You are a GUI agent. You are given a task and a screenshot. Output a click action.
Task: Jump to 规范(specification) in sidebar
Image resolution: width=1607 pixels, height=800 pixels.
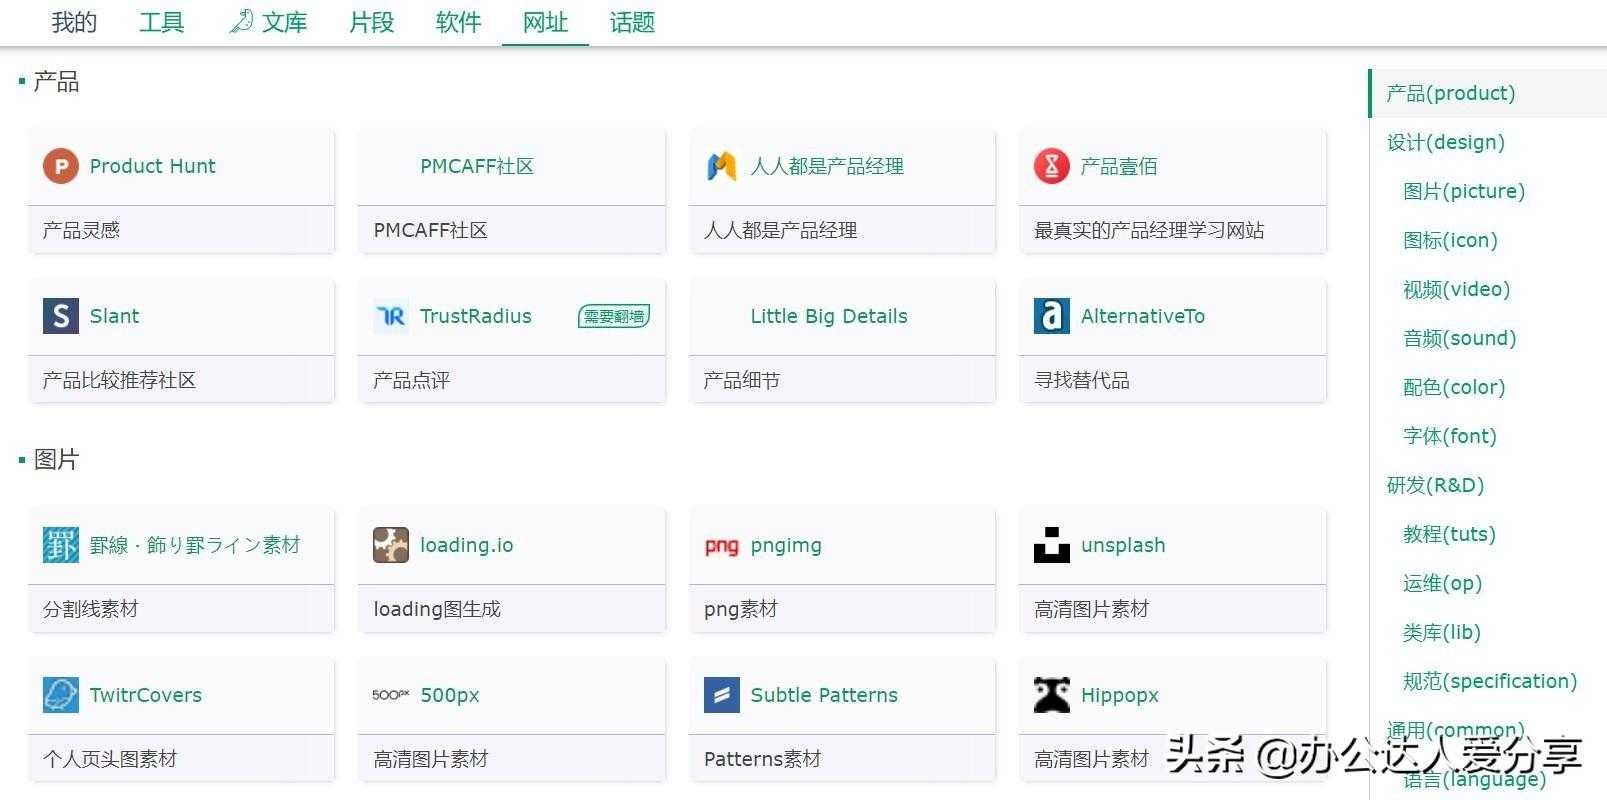pyautogui.click(x=1490, y=681)
